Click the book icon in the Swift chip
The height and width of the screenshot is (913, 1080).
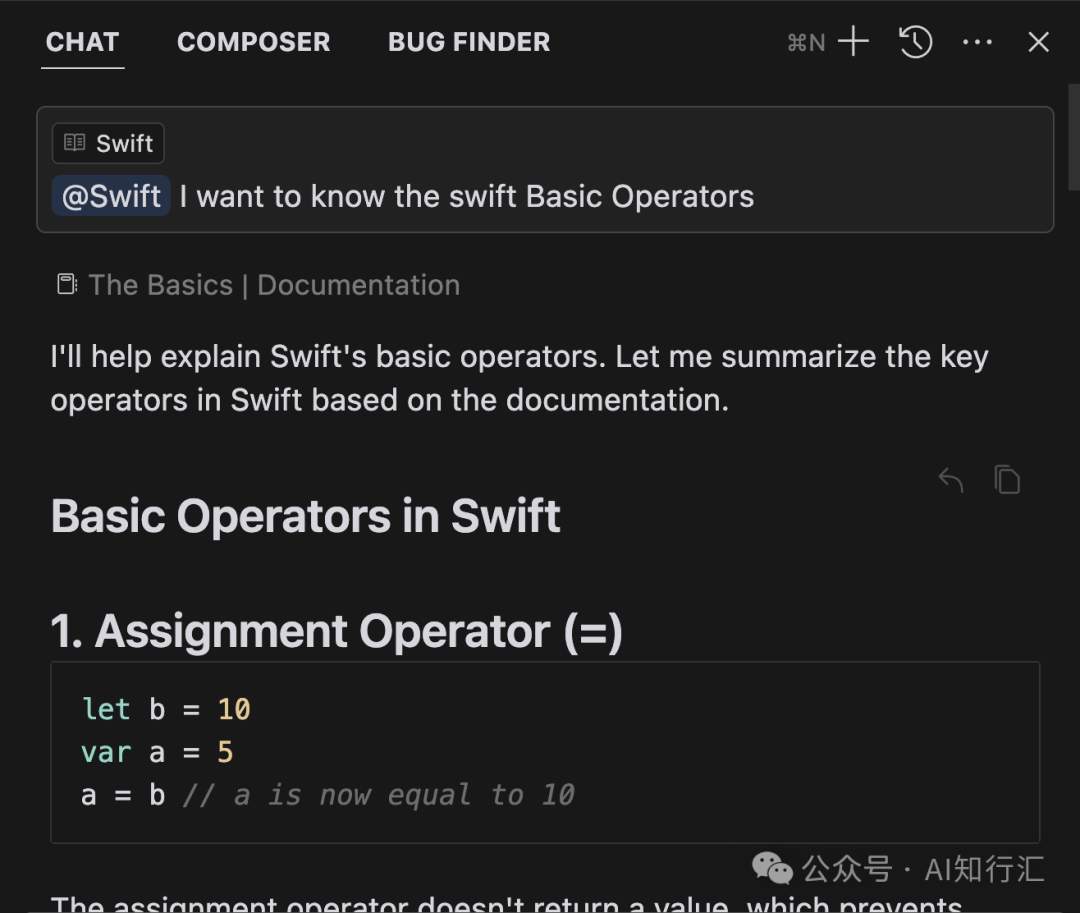(74, 143)
